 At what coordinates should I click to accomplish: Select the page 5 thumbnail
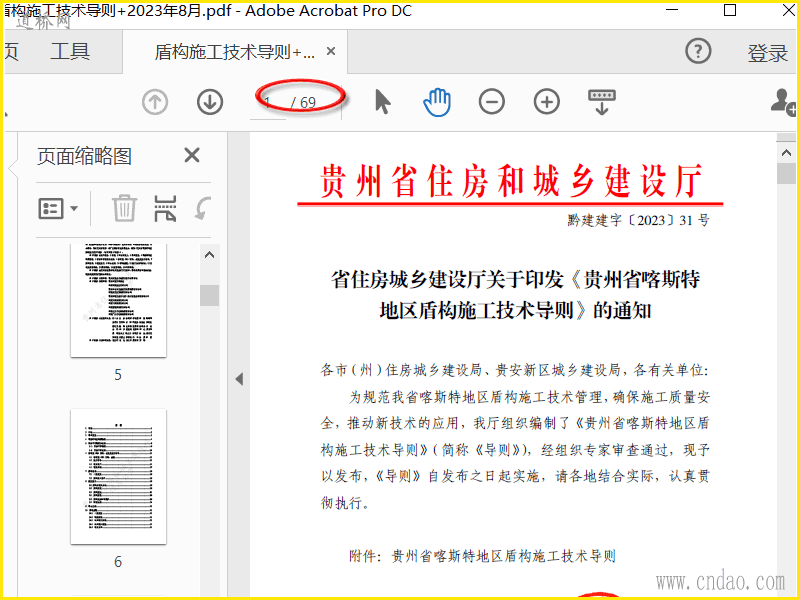click(118, 300)
